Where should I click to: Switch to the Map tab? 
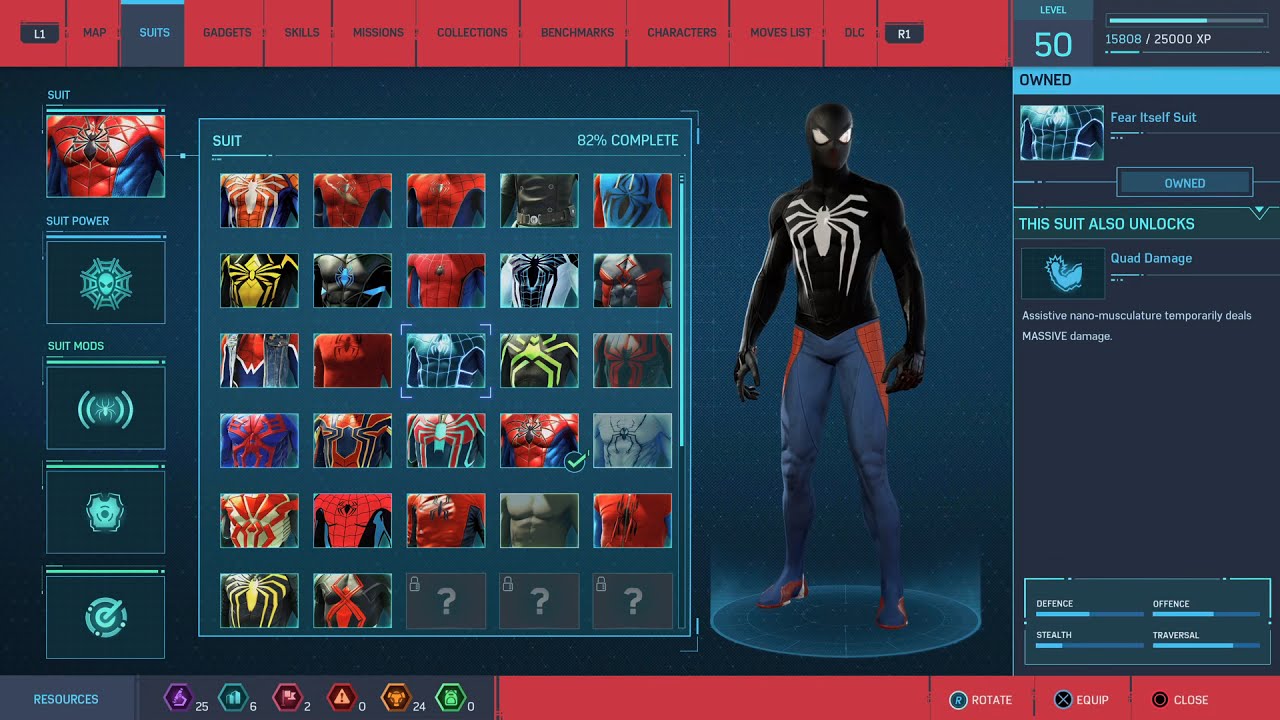(94, 33)
